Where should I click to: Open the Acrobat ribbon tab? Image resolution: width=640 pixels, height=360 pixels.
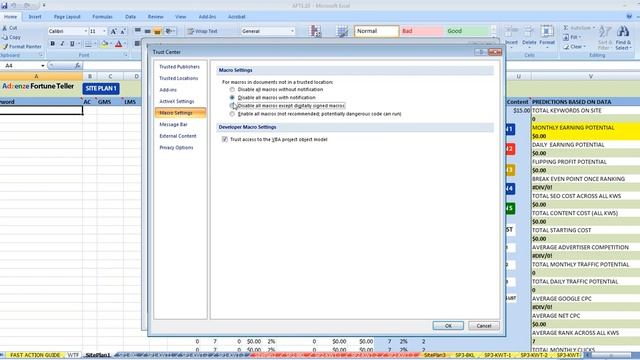click(x=236, y=17)
